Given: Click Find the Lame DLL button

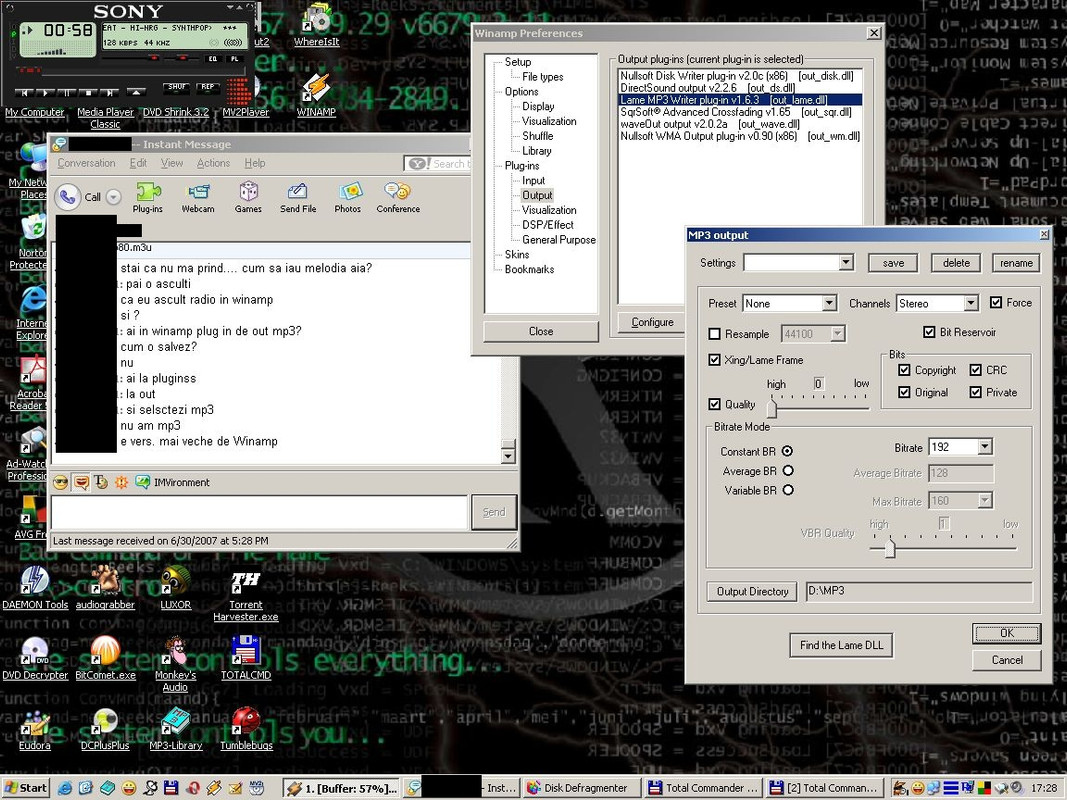Looking at the screenshot, I should (841, 645).
